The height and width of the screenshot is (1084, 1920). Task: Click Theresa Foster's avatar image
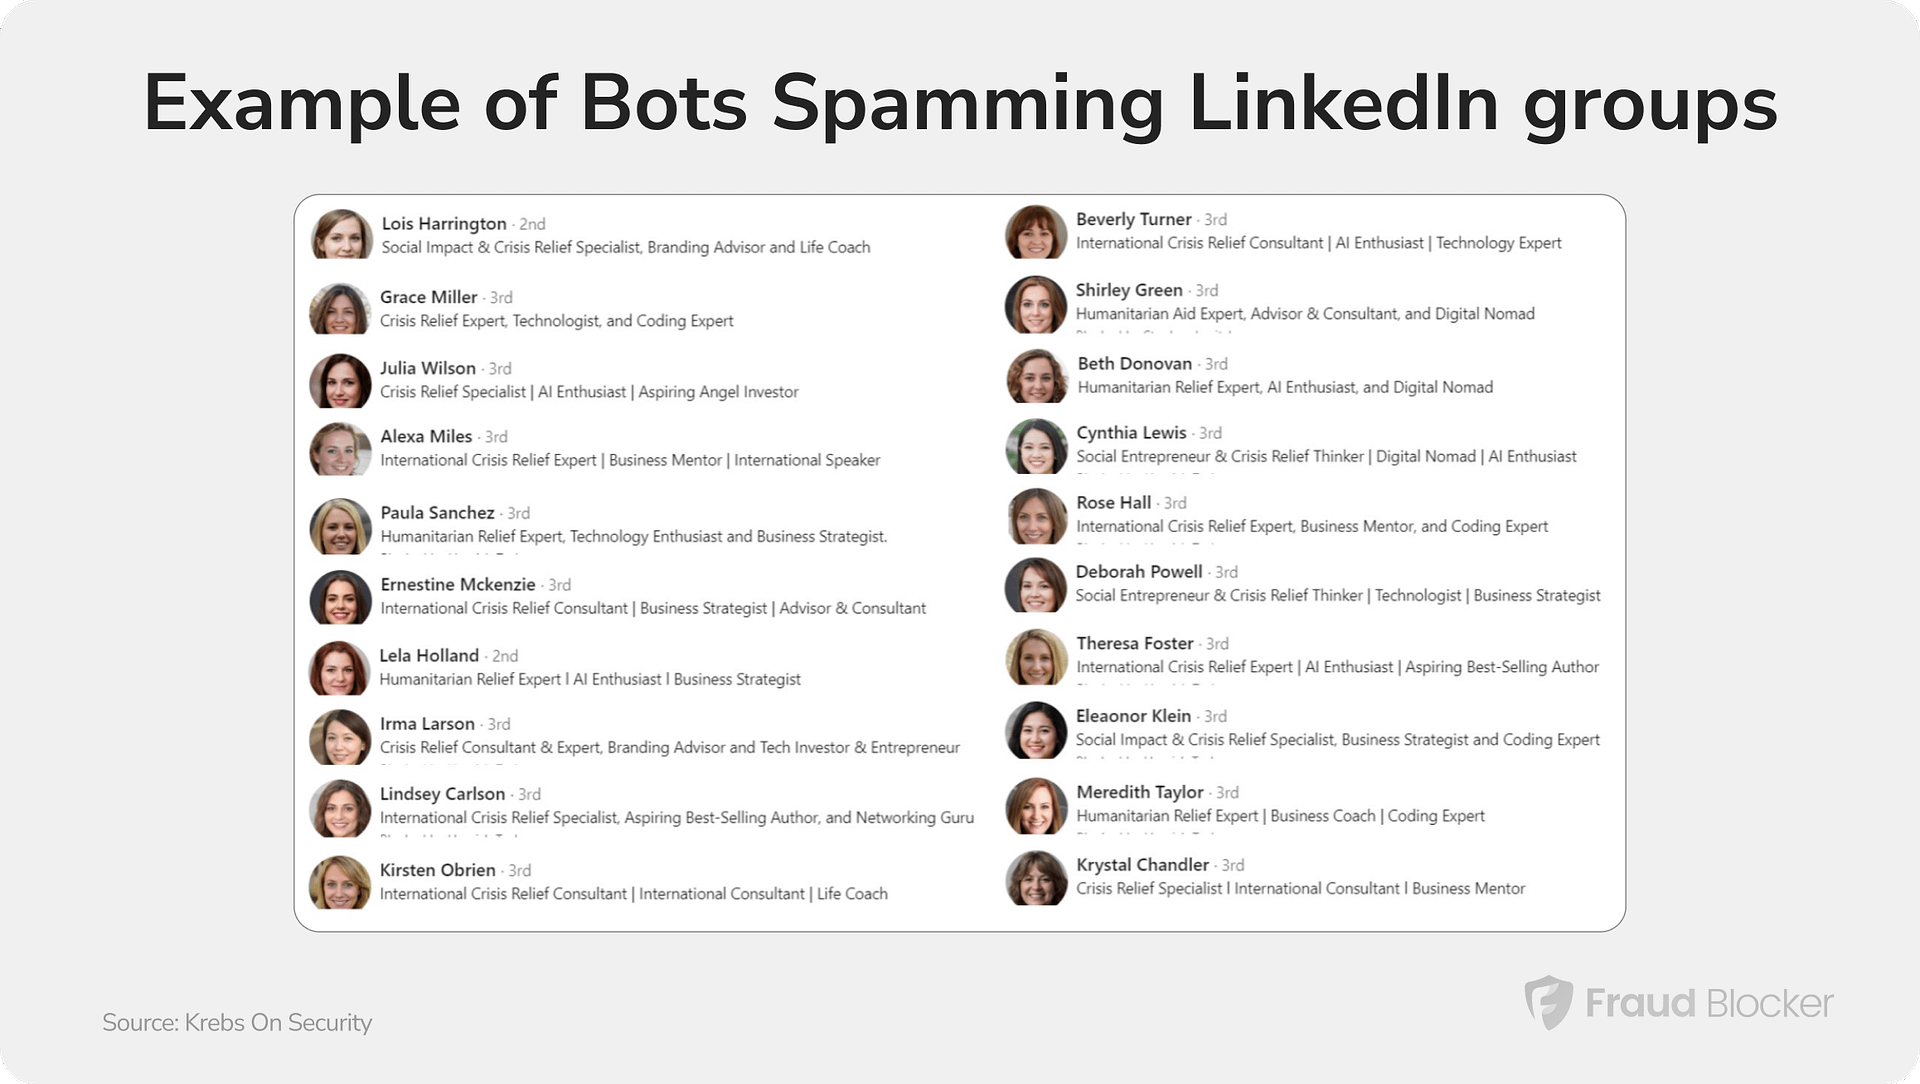[x=1036, y=657]
